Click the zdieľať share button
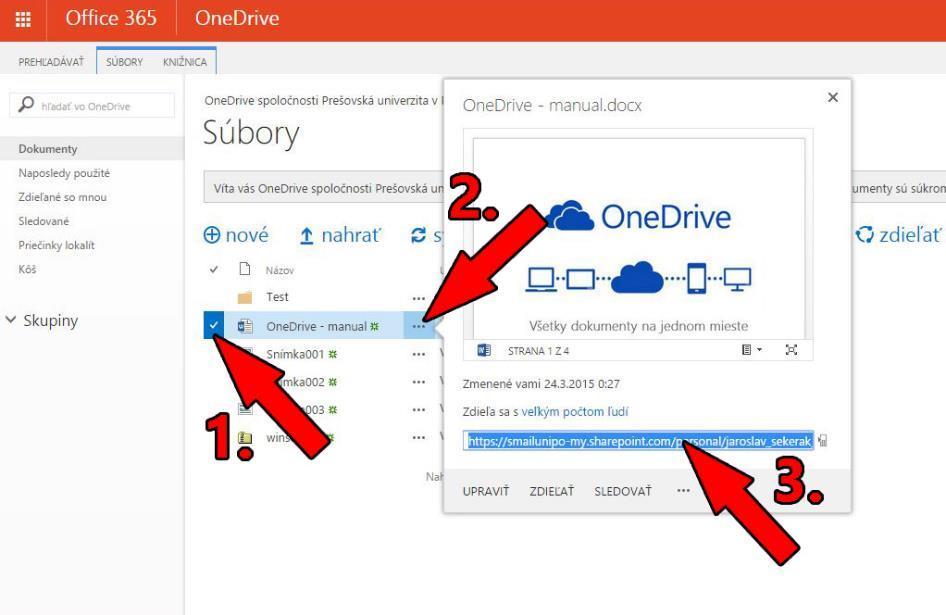Viewport: 946px width, 615px height. click(x=899, y=235)
